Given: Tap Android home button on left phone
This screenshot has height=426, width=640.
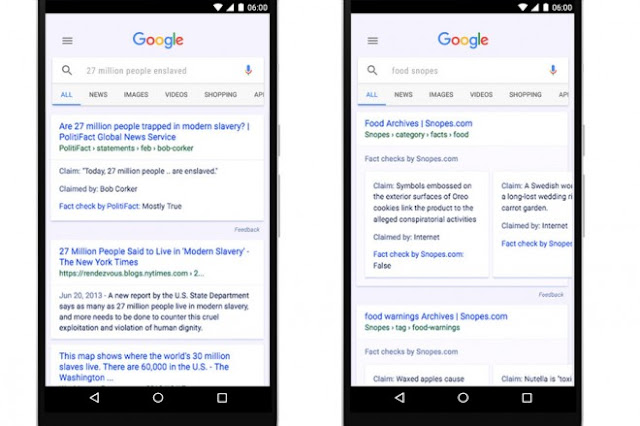Looking at the screenshot, I should tap(158, 397).
